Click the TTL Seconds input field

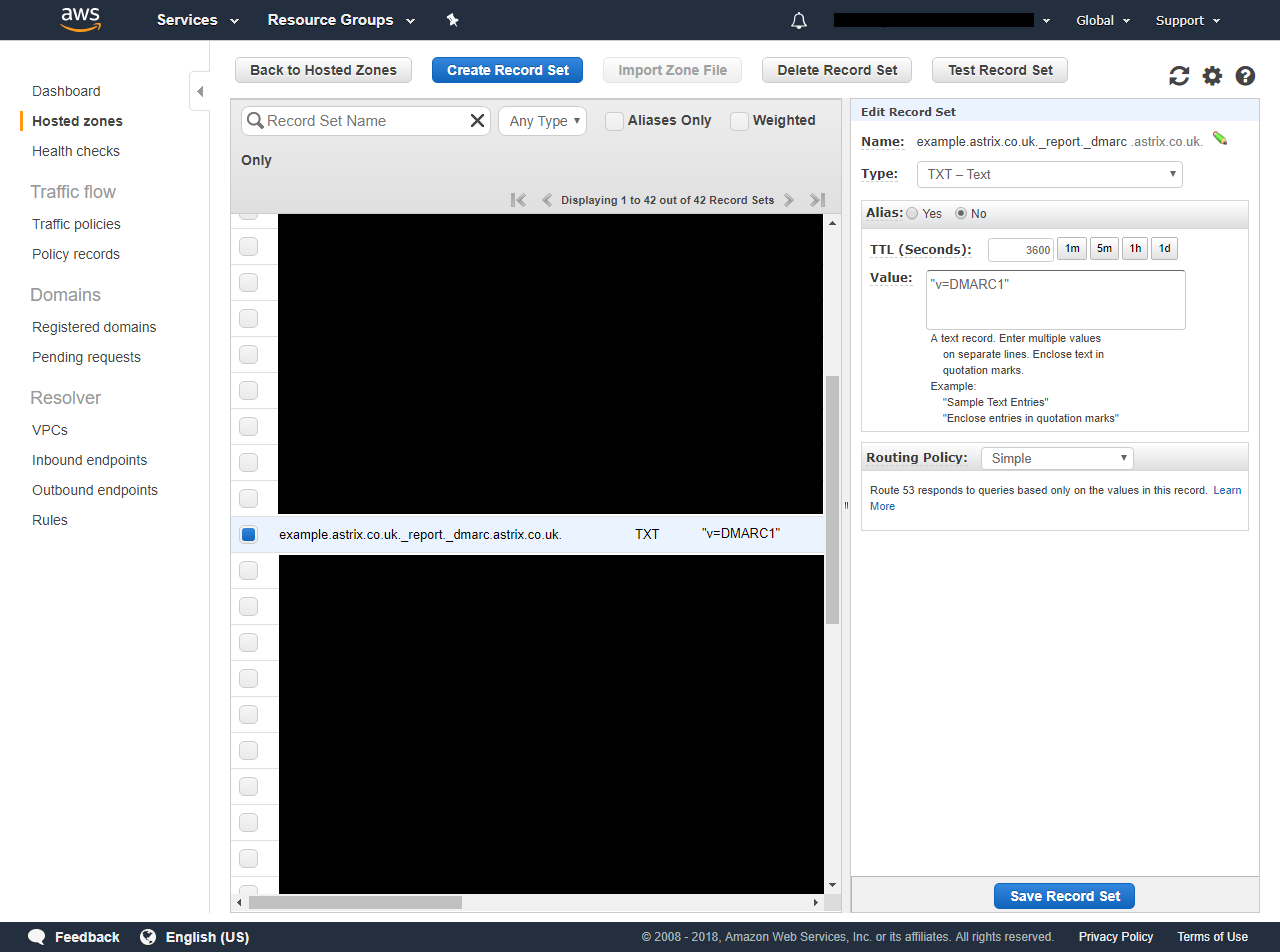point(1021,250)
